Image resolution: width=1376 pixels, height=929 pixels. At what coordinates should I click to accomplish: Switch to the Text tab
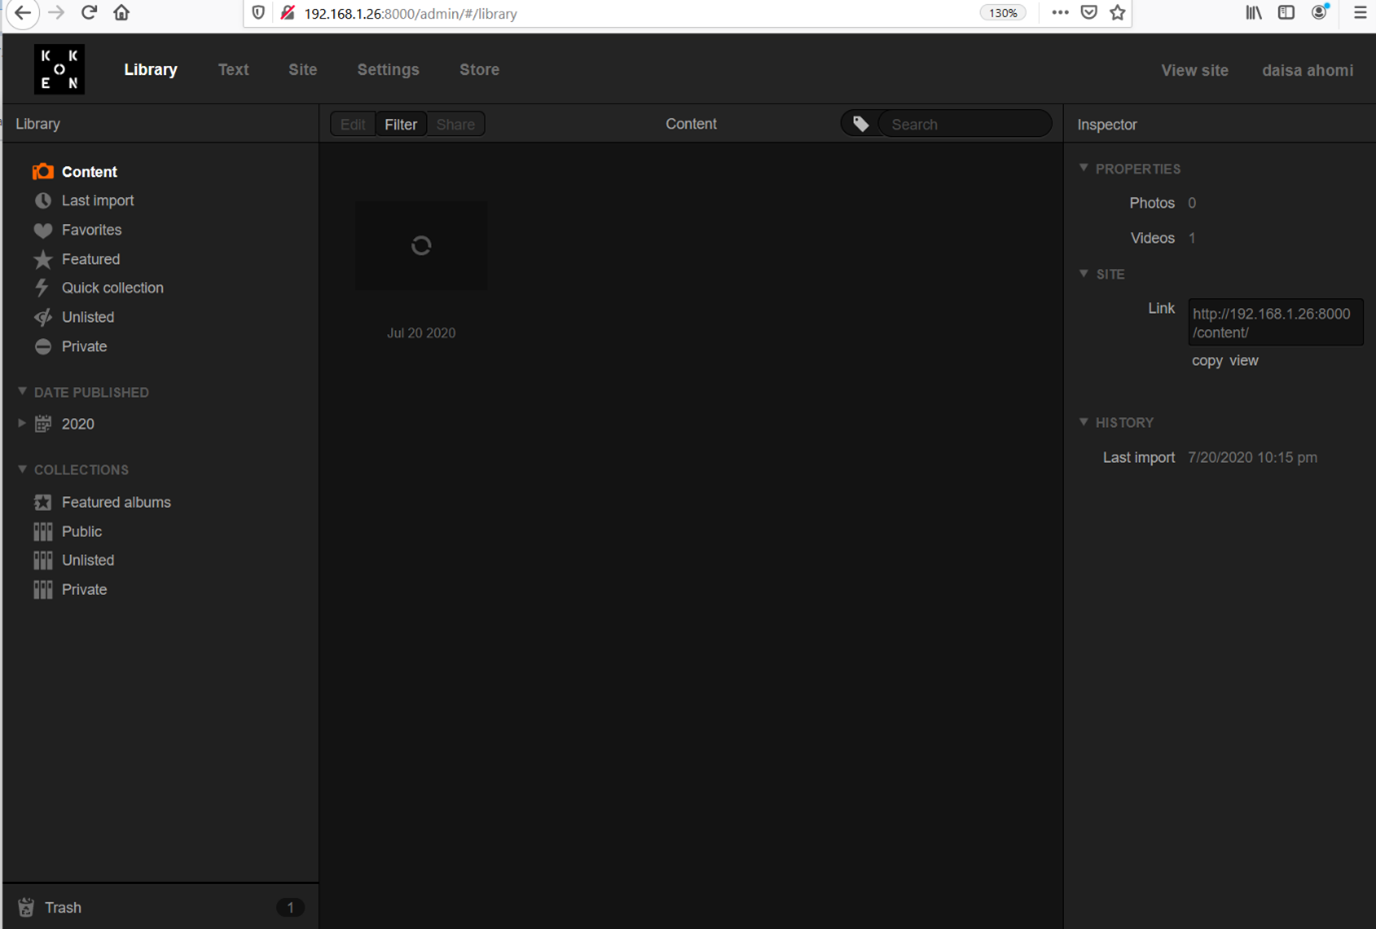coord(233,70)
